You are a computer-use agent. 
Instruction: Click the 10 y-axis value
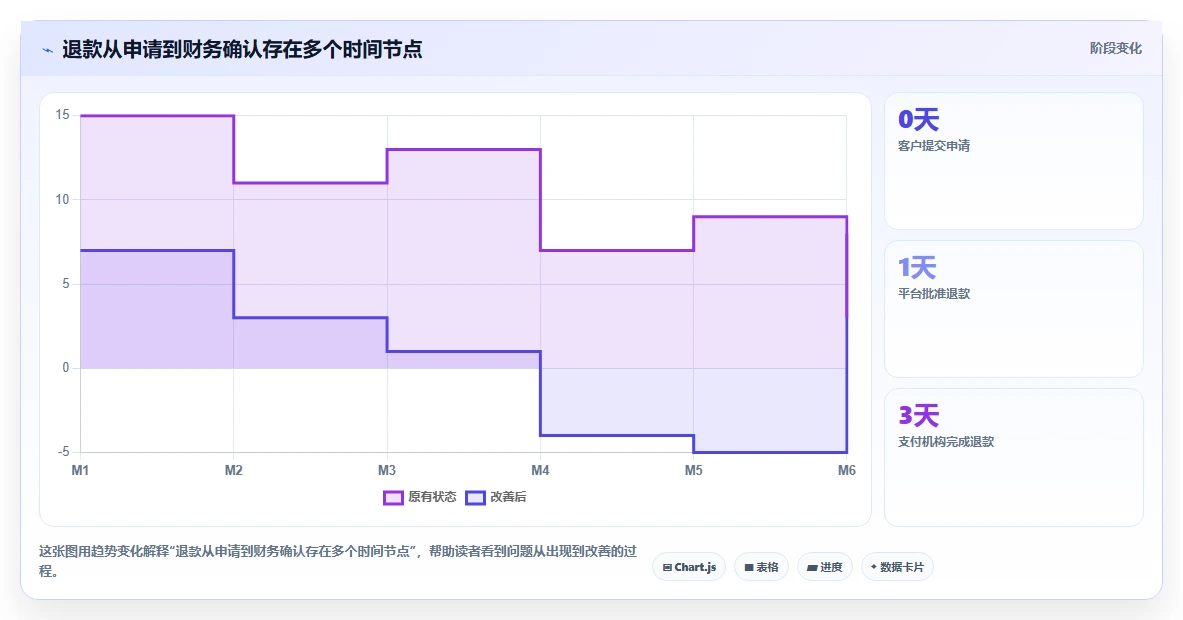[62, 199]
